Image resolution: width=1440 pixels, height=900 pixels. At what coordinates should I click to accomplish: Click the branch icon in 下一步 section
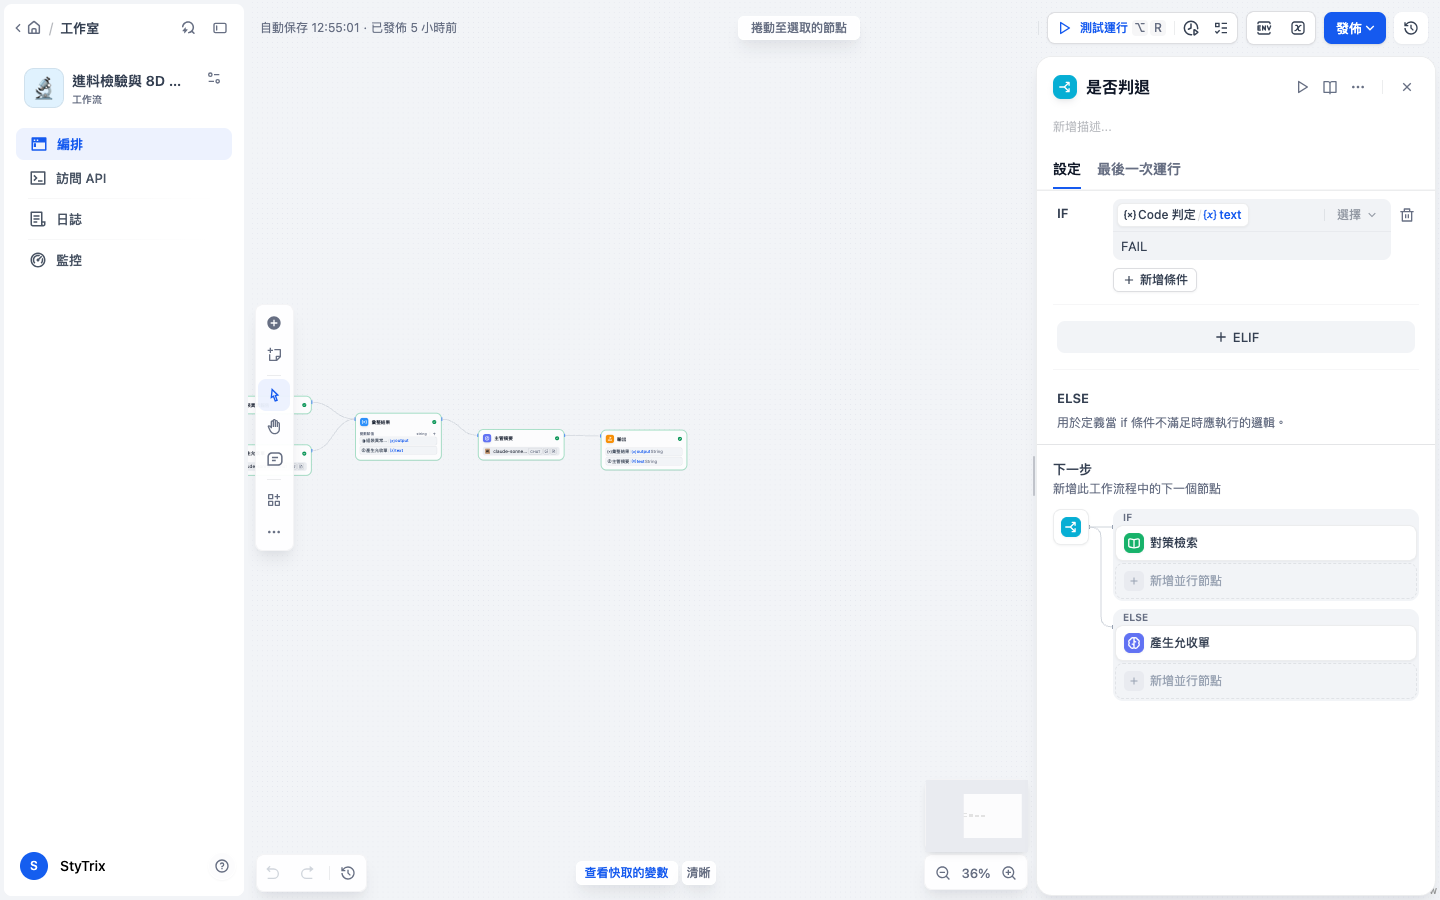(1071, 527)
